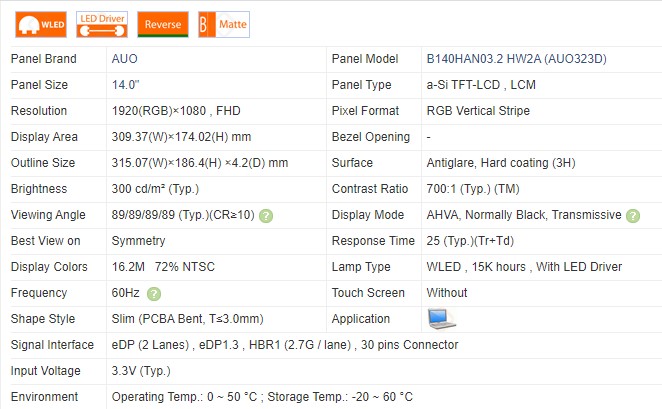Image resolution: width=662 pixels, height=409 pixels.
Task: Select the Response Time label
Action: pos(373,241)
